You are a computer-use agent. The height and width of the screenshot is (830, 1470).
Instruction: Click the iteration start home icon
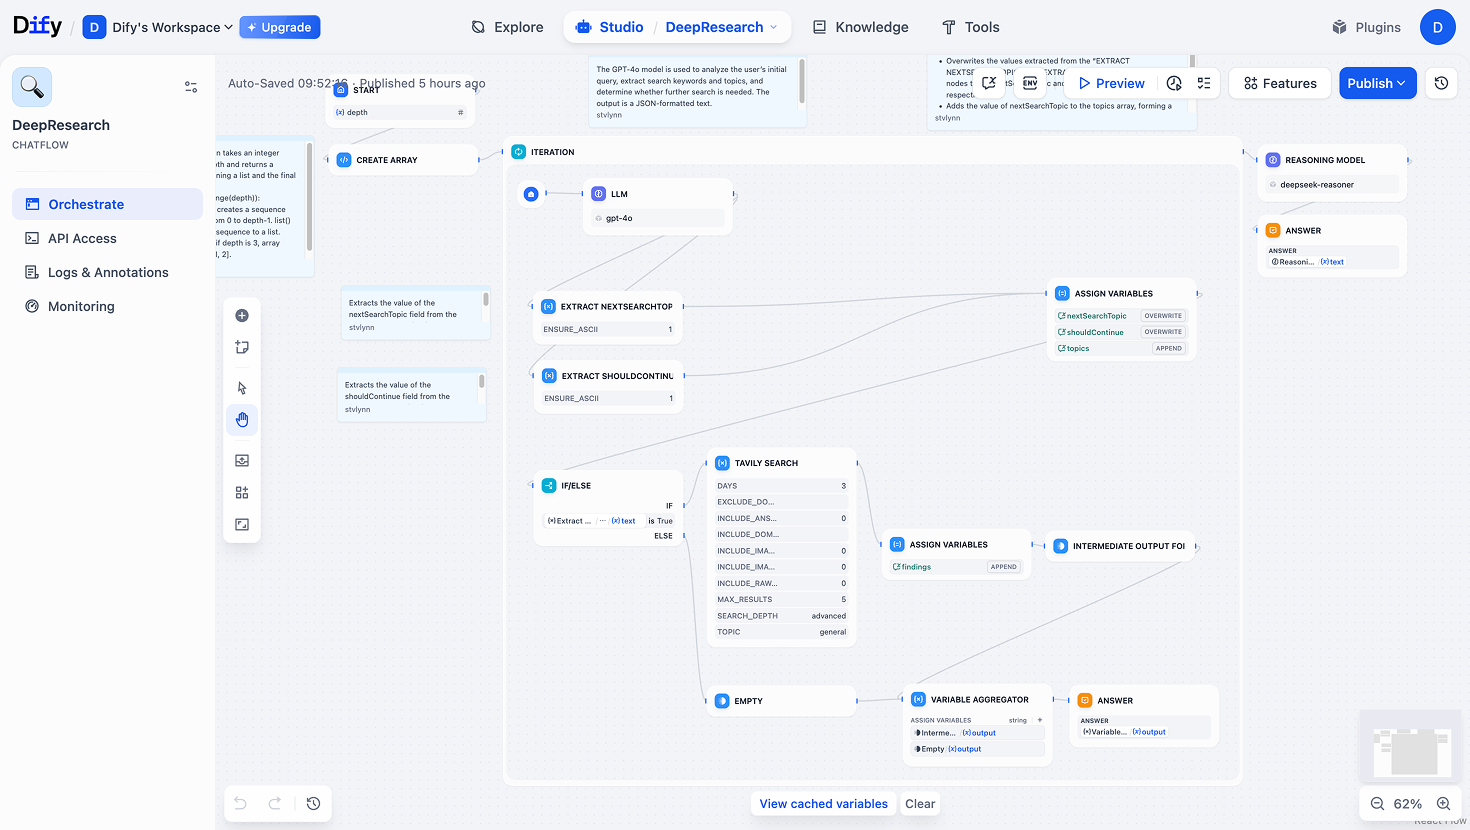[531, 194]
